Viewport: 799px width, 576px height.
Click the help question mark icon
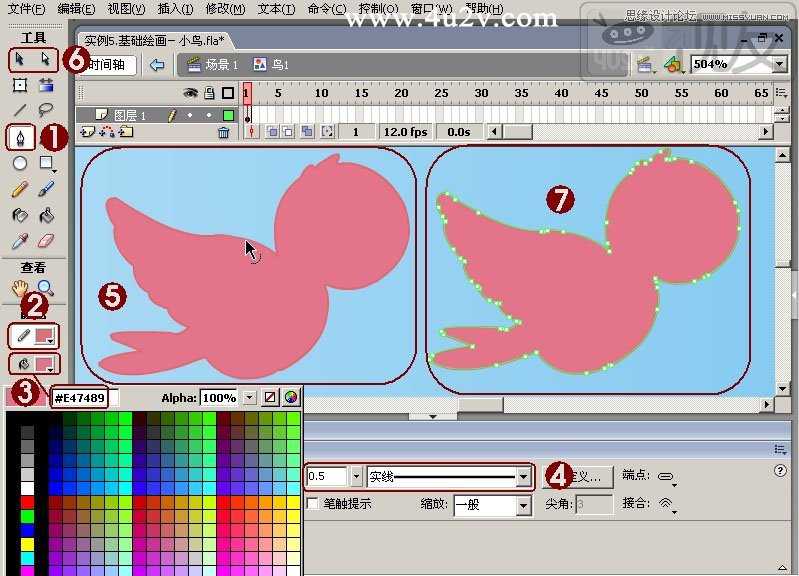coord(780,470)
